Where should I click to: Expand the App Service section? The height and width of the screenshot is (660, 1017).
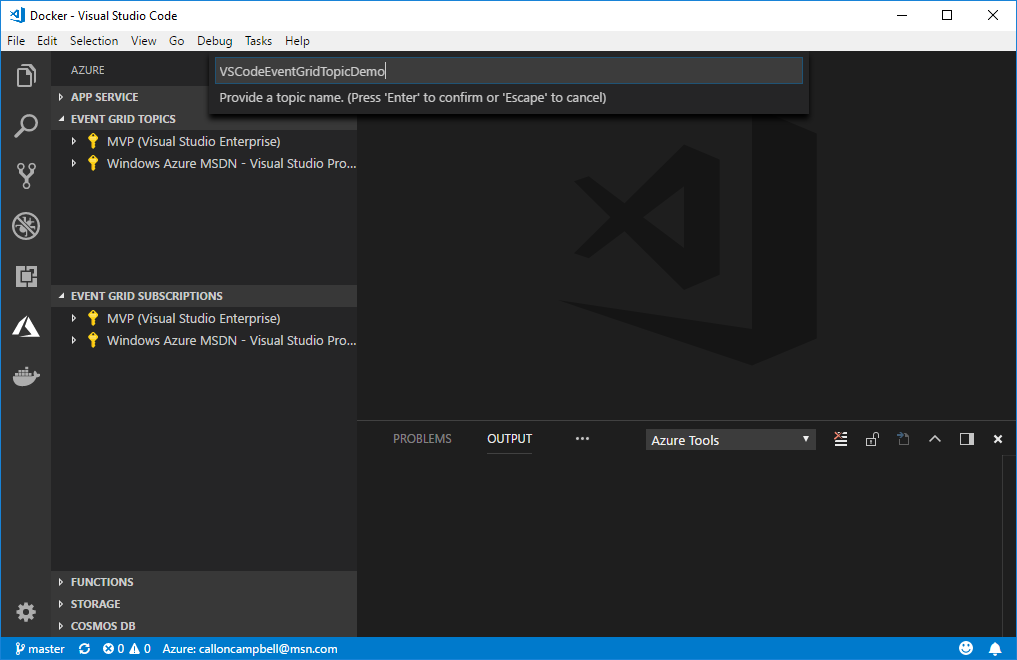104,97
